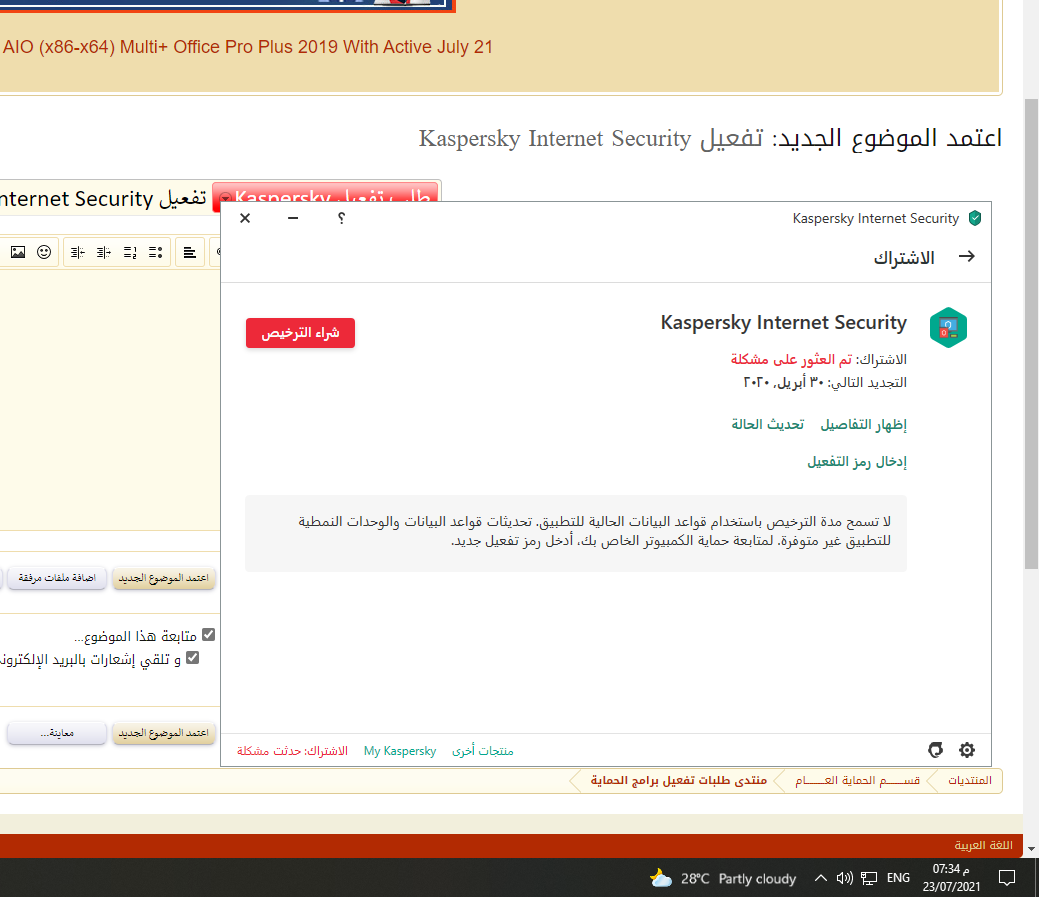Click اعتمد الموضوع الجديد beside attach files

[x=164, y=578]
